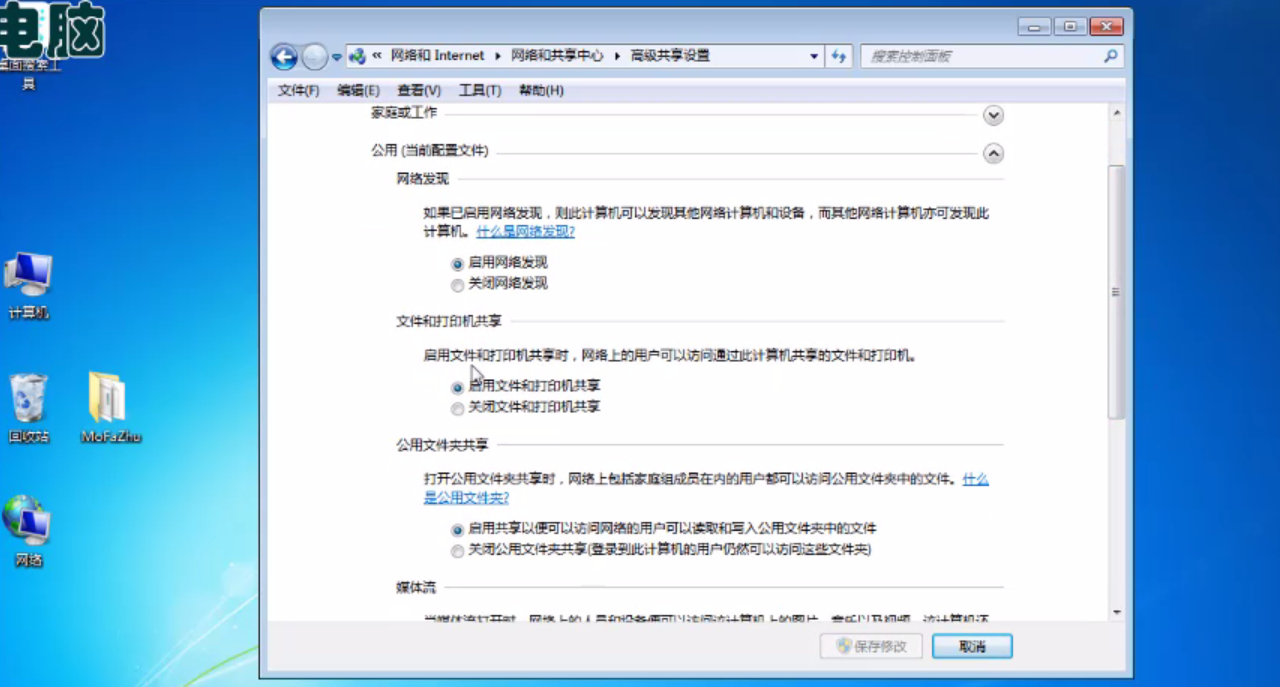Select 关闭公用文件夹共享 radio button
The width and height of the screenshot is (1280, 687).
457,551
